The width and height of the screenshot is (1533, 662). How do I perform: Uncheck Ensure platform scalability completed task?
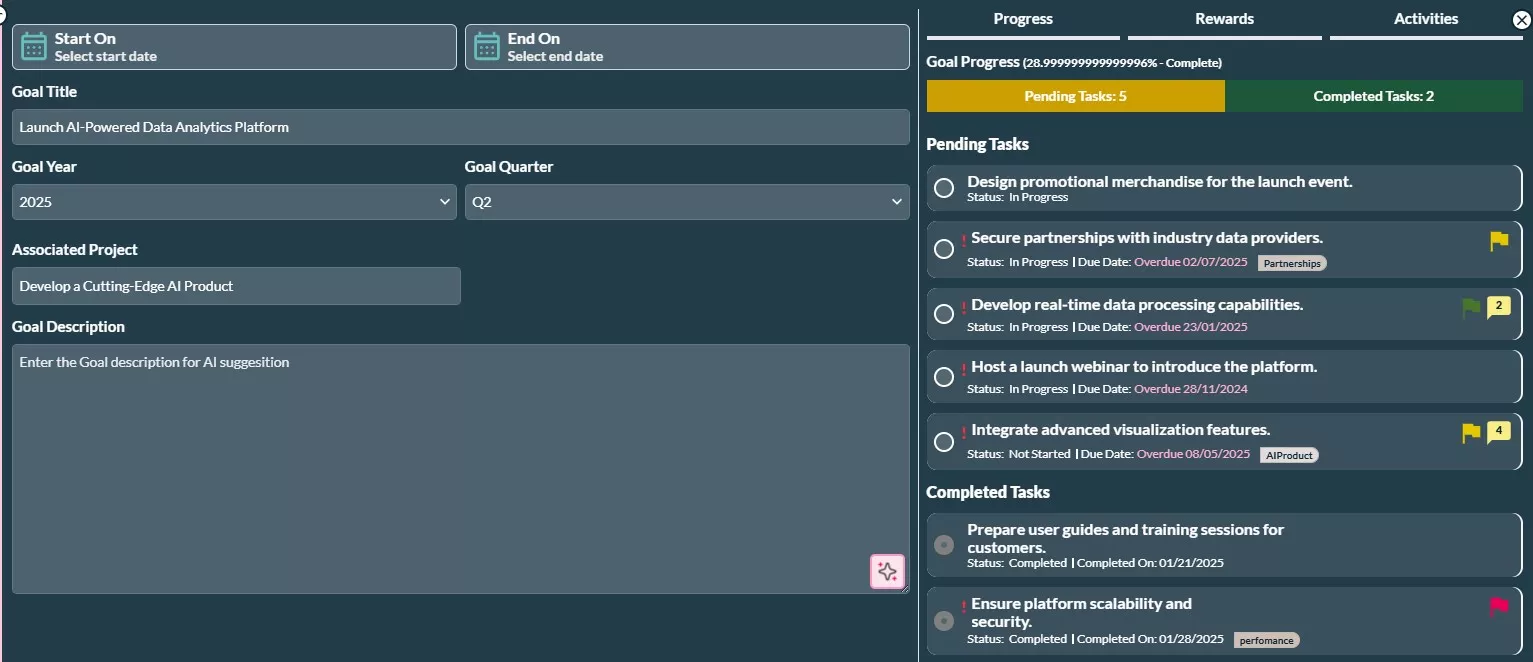click(x=943, y=621)
